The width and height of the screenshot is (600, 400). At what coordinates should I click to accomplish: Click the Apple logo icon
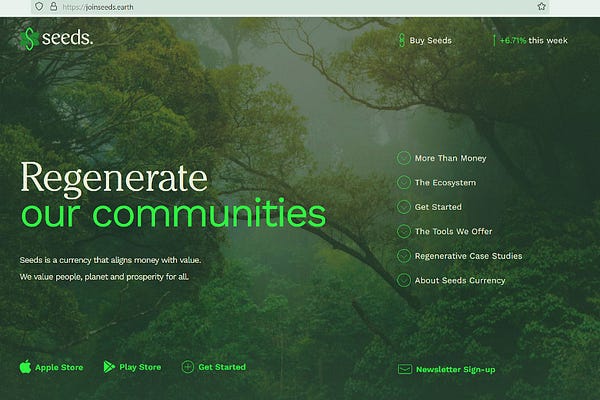pos(25,367)
